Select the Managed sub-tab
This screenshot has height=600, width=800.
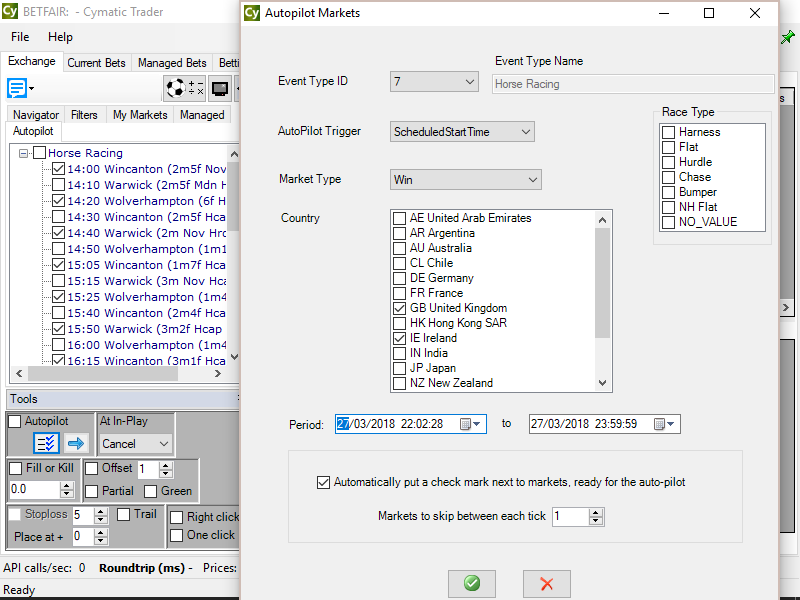pyautogui.click(x=202, y=115)
